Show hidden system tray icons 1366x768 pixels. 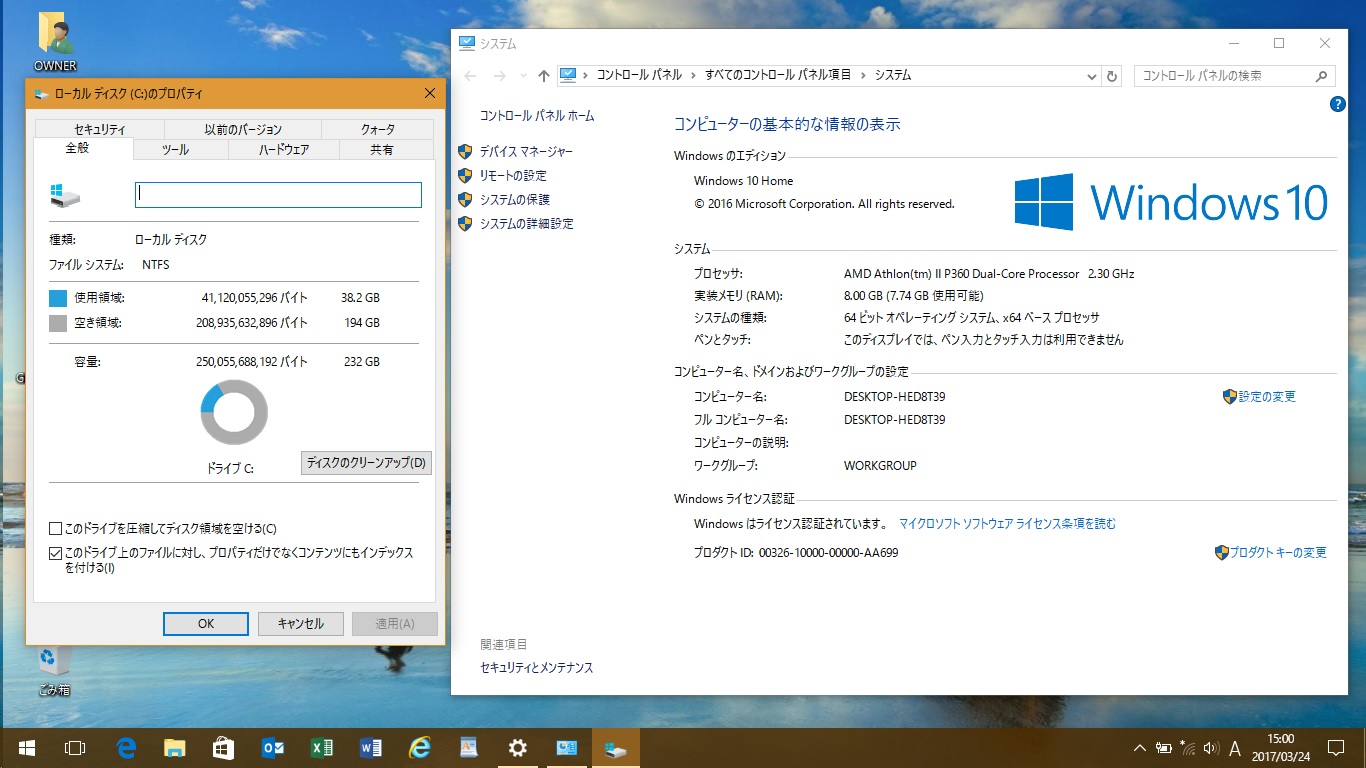[1139, 748]
